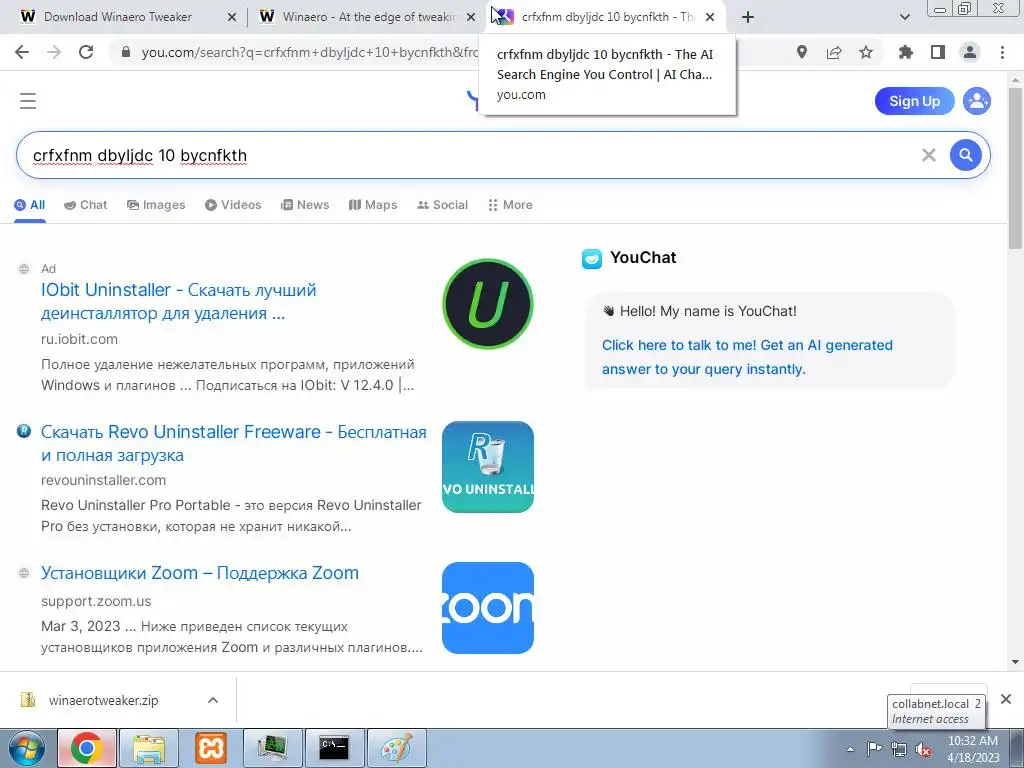Image resolution: width=1024 pixels, height=768 pixels.
Task: Reload the current page
Action: coord(86,52)
